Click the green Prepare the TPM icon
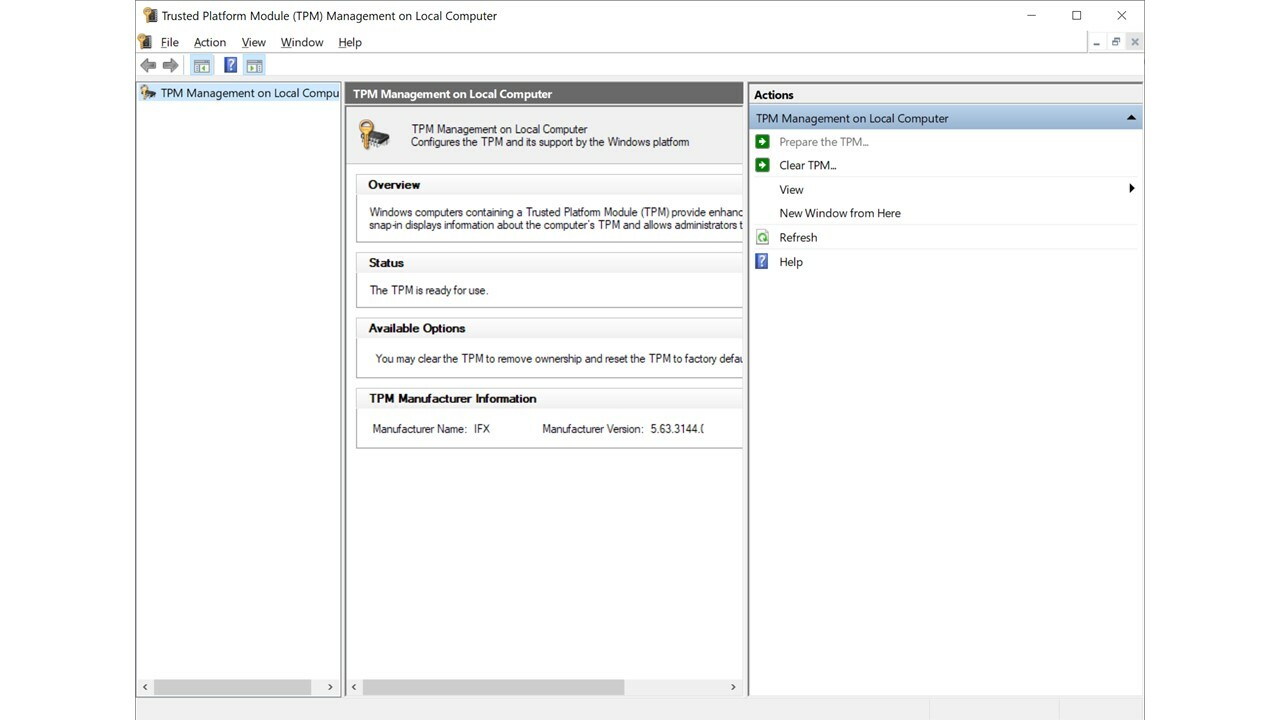Image resolution: width=1280 pixels, height=720 pixels. coord(762,141)
